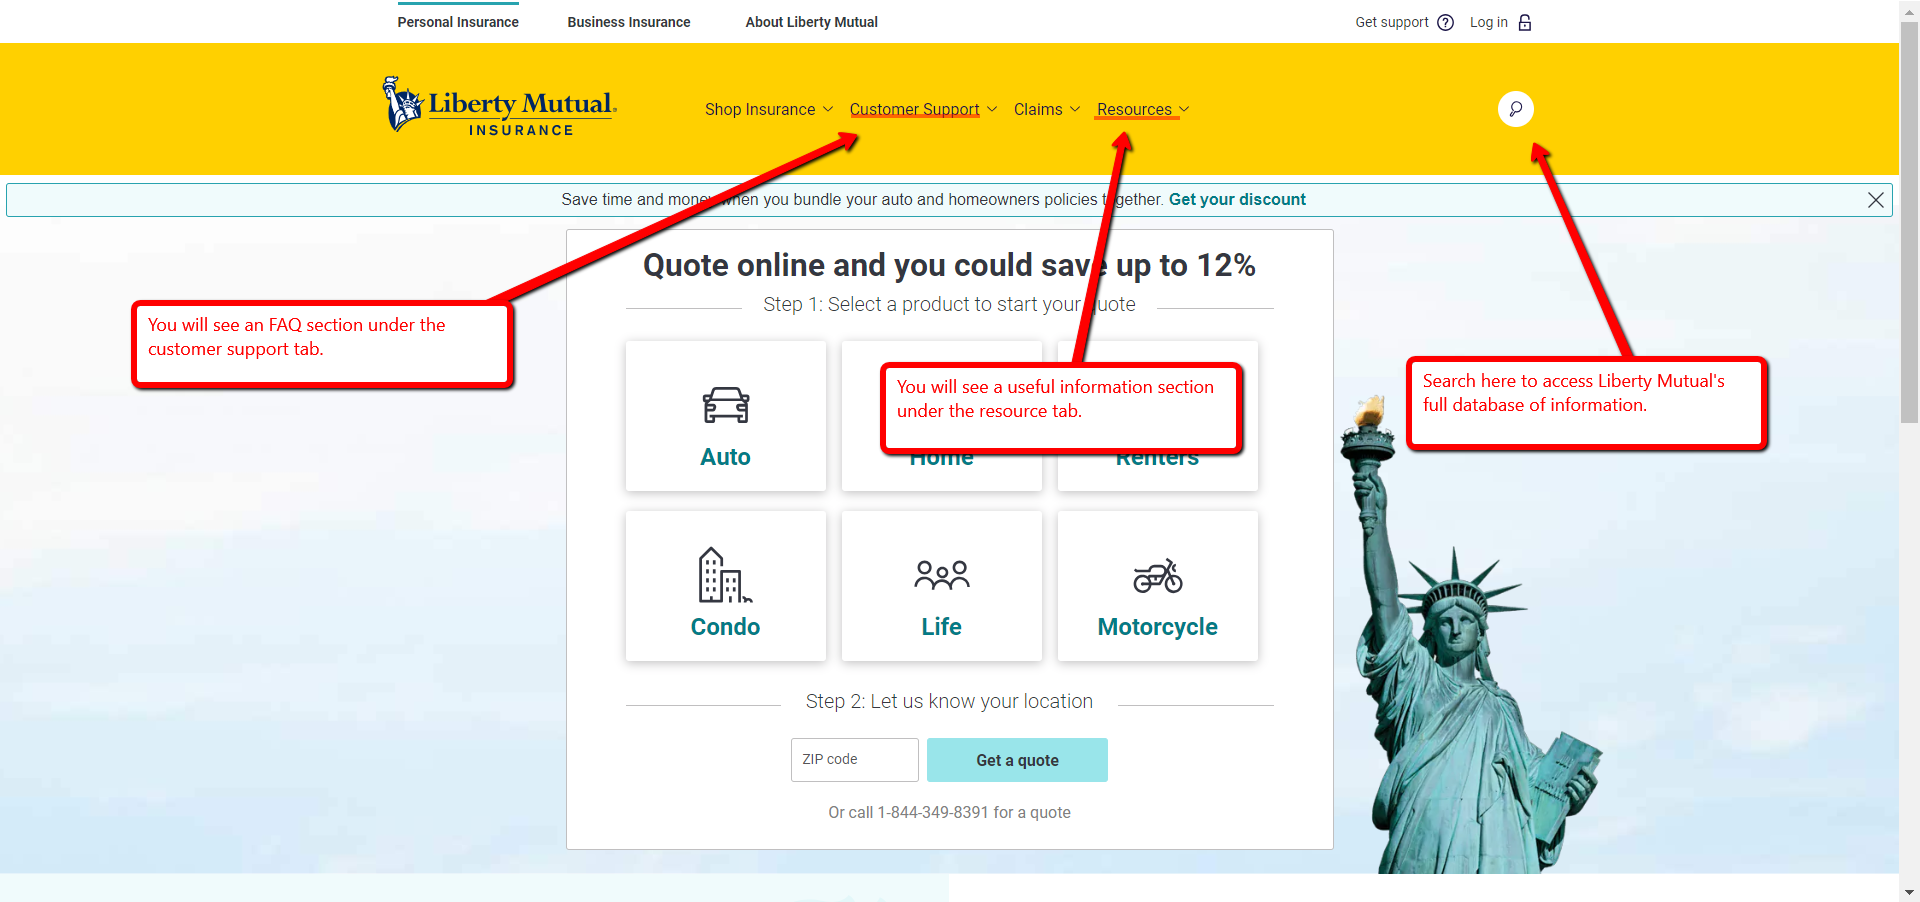The width and height of the screenshot is (1920, 902).
Task: Expand the Claims chevron
Action: tap(1075, 109)
